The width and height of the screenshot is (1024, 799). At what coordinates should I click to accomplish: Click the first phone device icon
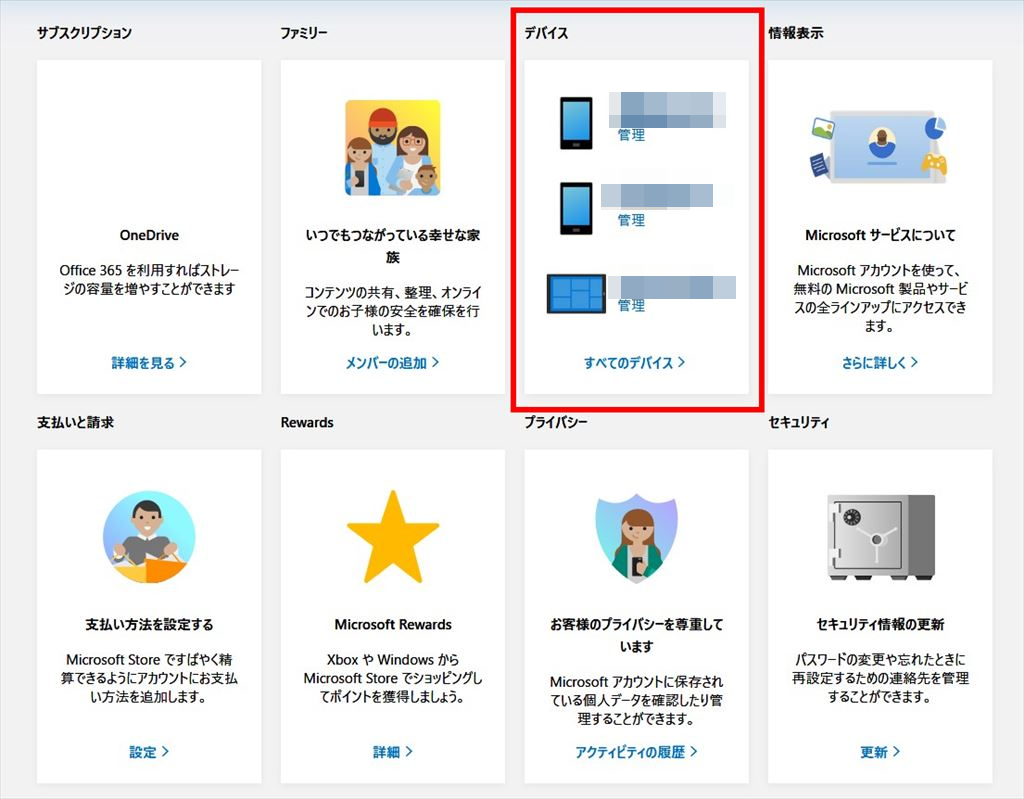pyautogui.click(x=576, y=122)
